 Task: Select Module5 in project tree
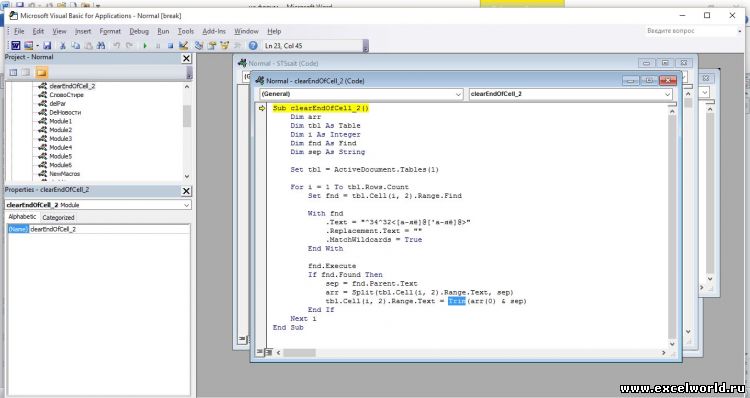point(60,156)
